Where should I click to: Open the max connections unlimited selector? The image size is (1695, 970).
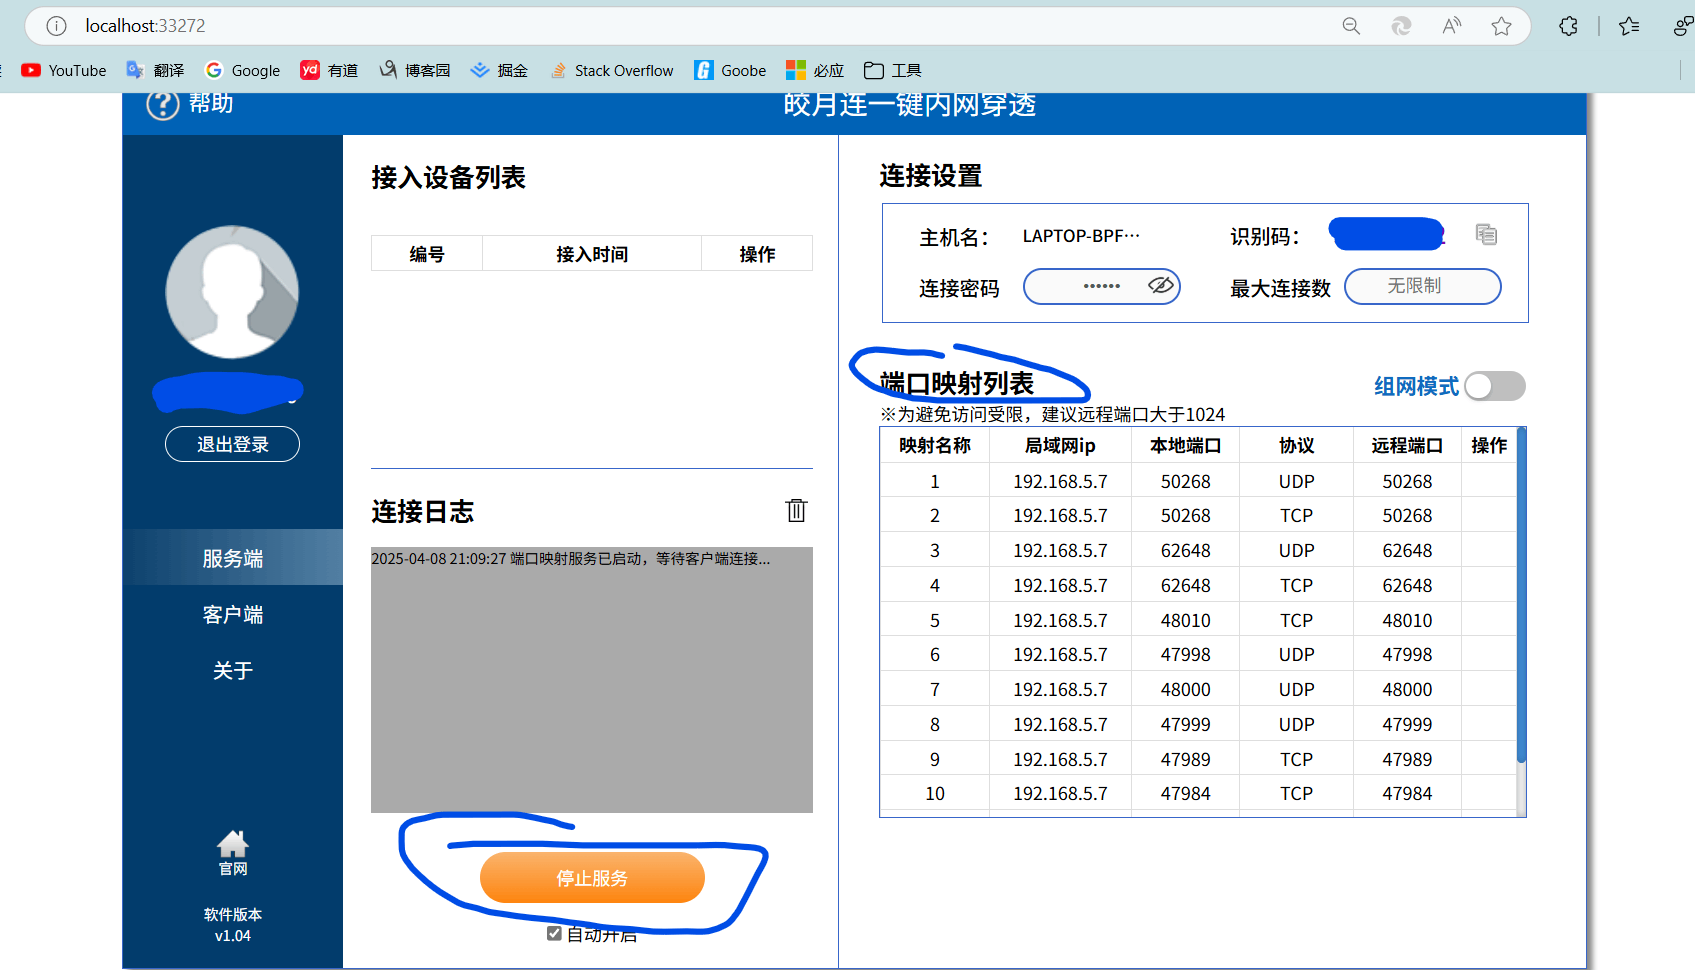(x=1422, y=286)
